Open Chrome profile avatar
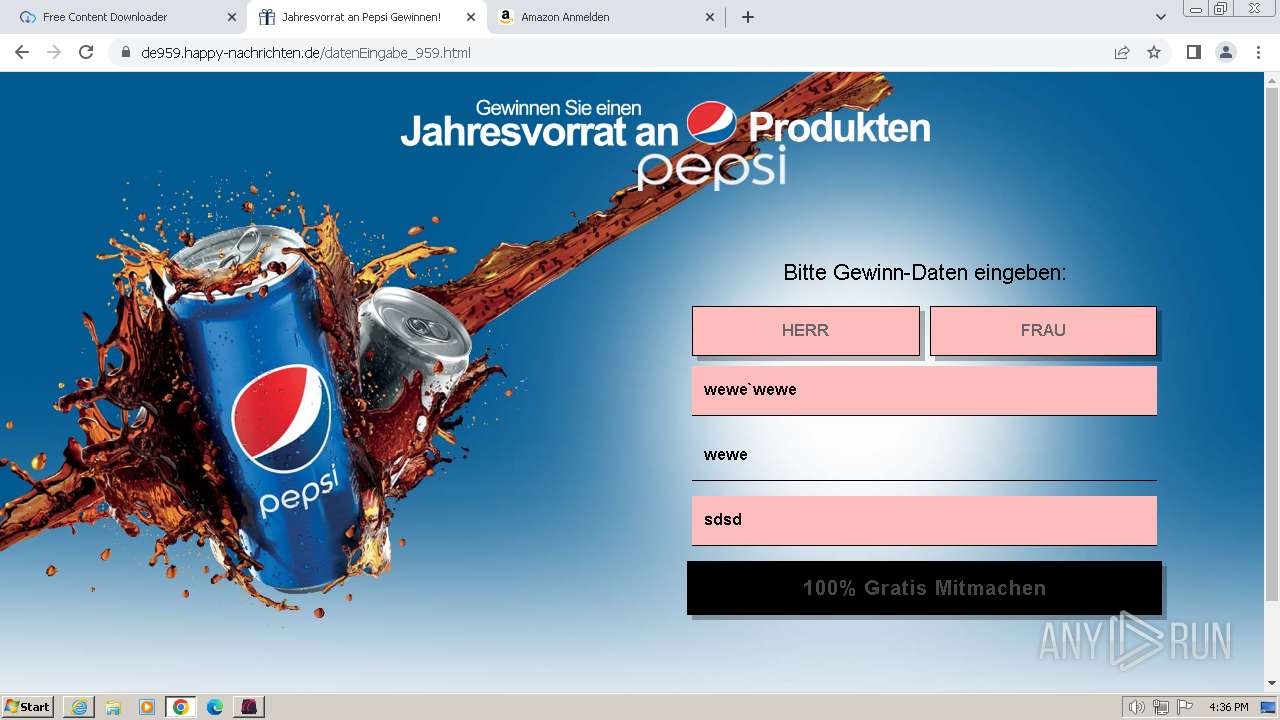The height and width of the screenshot is (720, 1280). [1226, 52]
